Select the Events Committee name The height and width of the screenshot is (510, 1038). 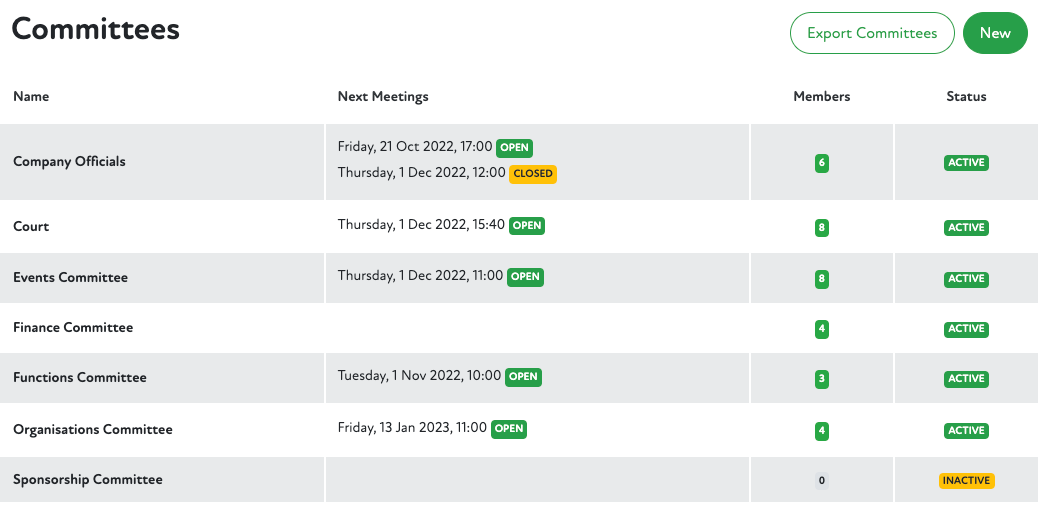[x=70, y=278]
